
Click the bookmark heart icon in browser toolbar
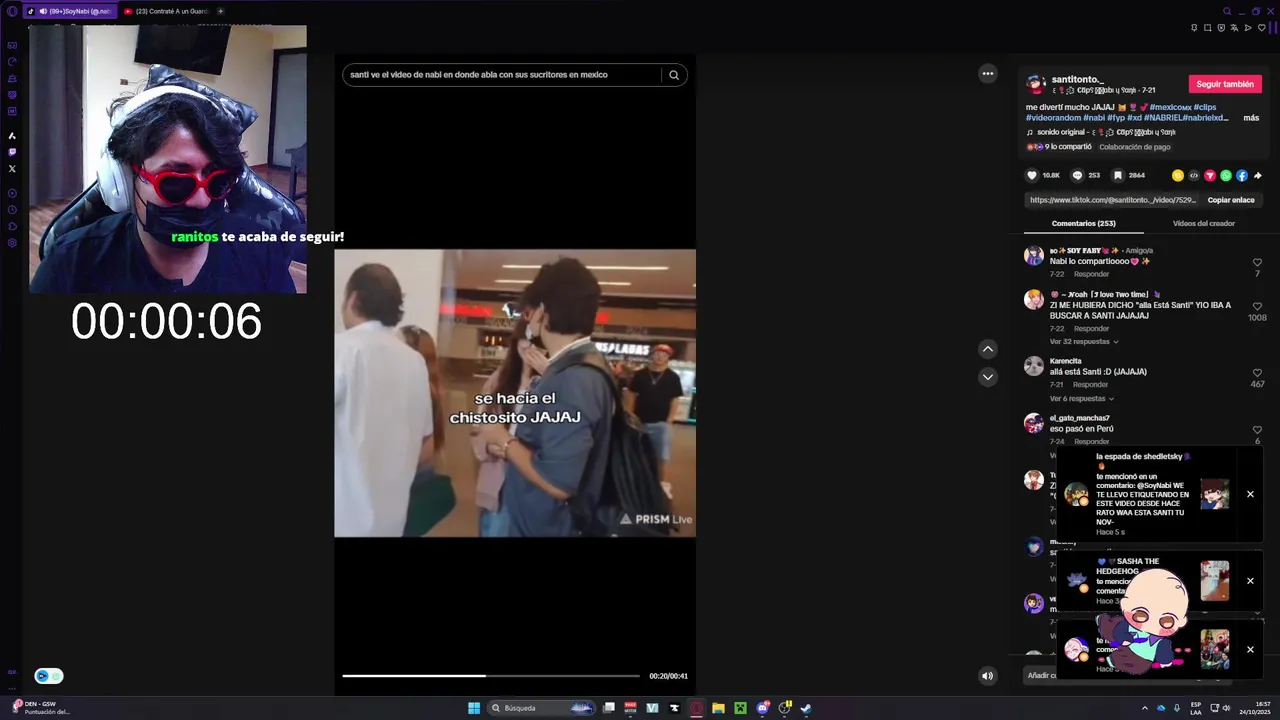[1261, 28]
